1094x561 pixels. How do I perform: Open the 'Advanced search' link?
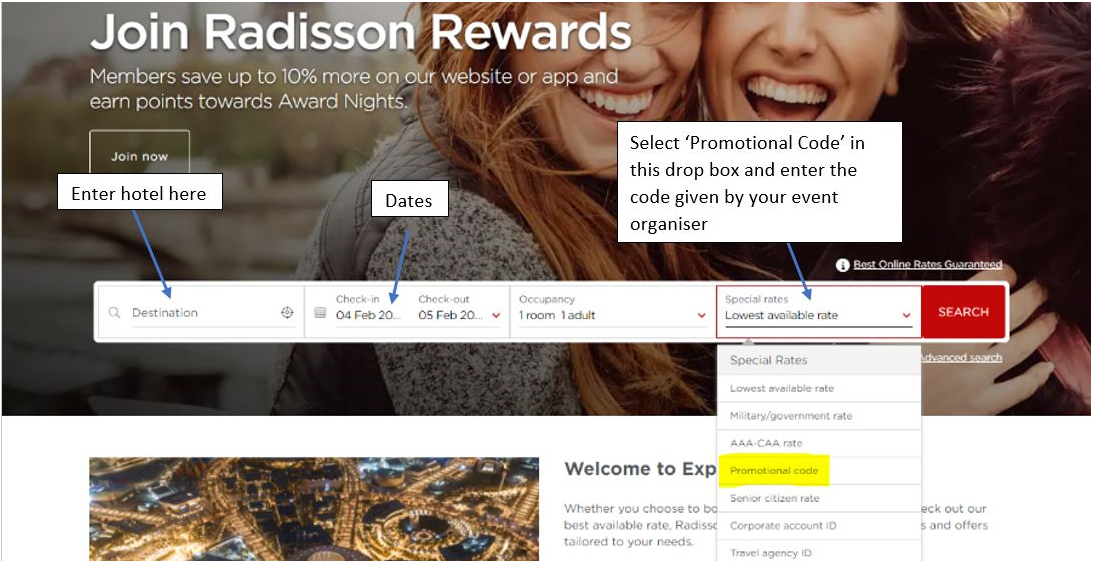959,357
